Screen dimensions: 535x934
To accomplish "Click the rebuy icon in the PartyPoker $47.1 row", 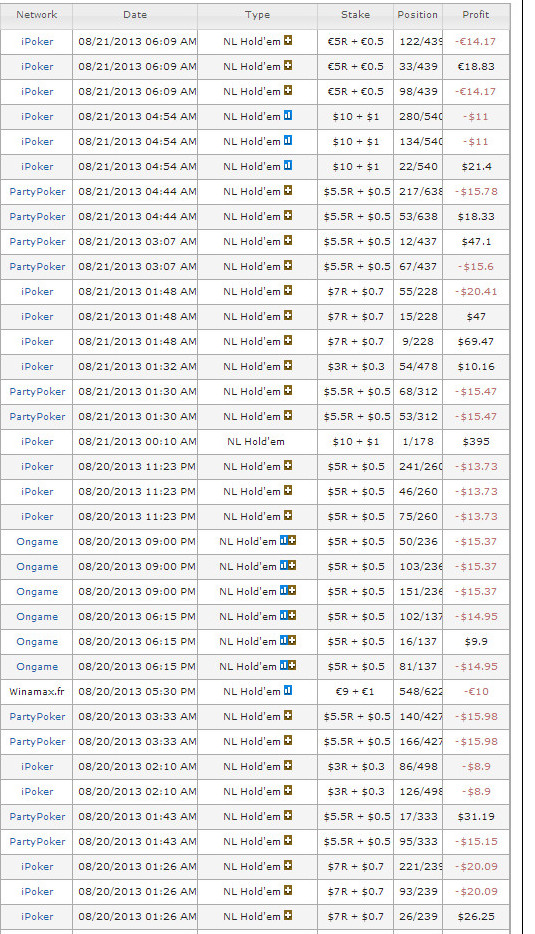I will (x=288, y=241).
